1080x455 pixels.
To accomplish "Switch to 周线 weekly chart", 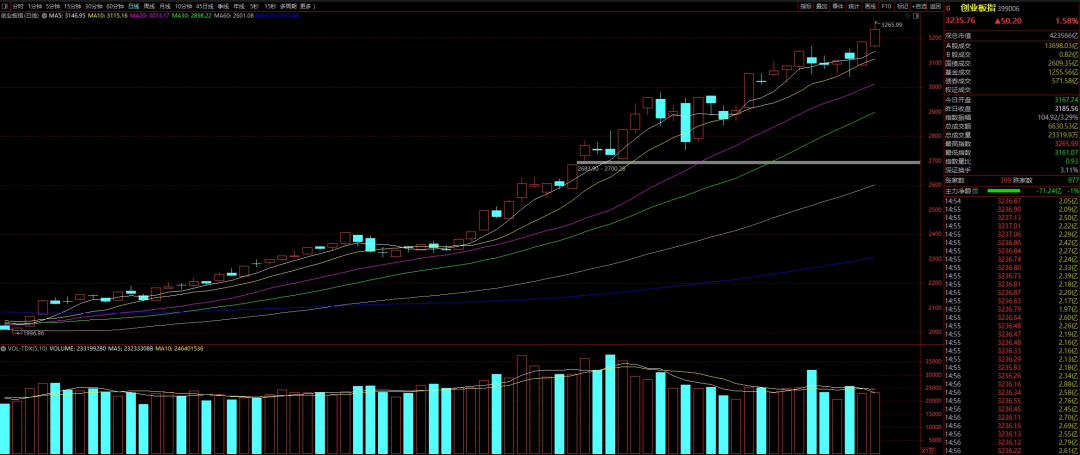I will 149,6.
